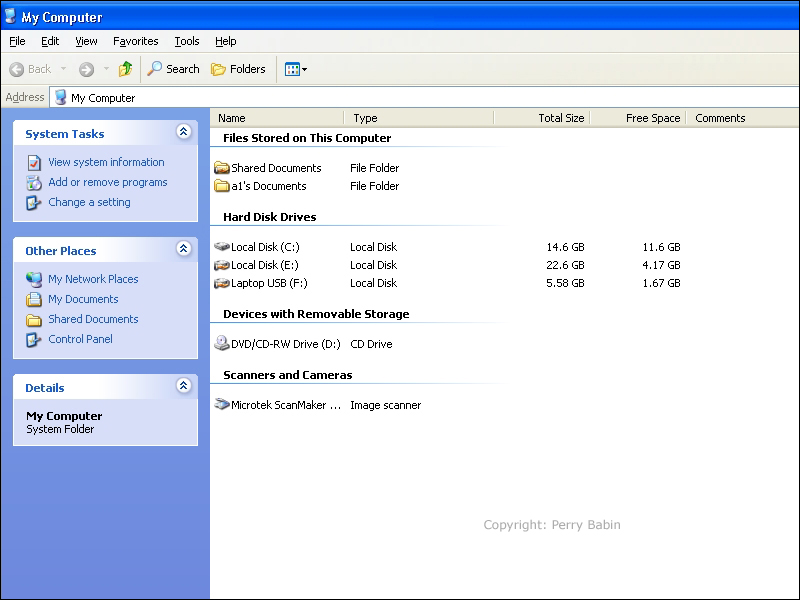800x600 pixels.
Task: Select the Local Disk (E:) name text
Action: point(265,265)
